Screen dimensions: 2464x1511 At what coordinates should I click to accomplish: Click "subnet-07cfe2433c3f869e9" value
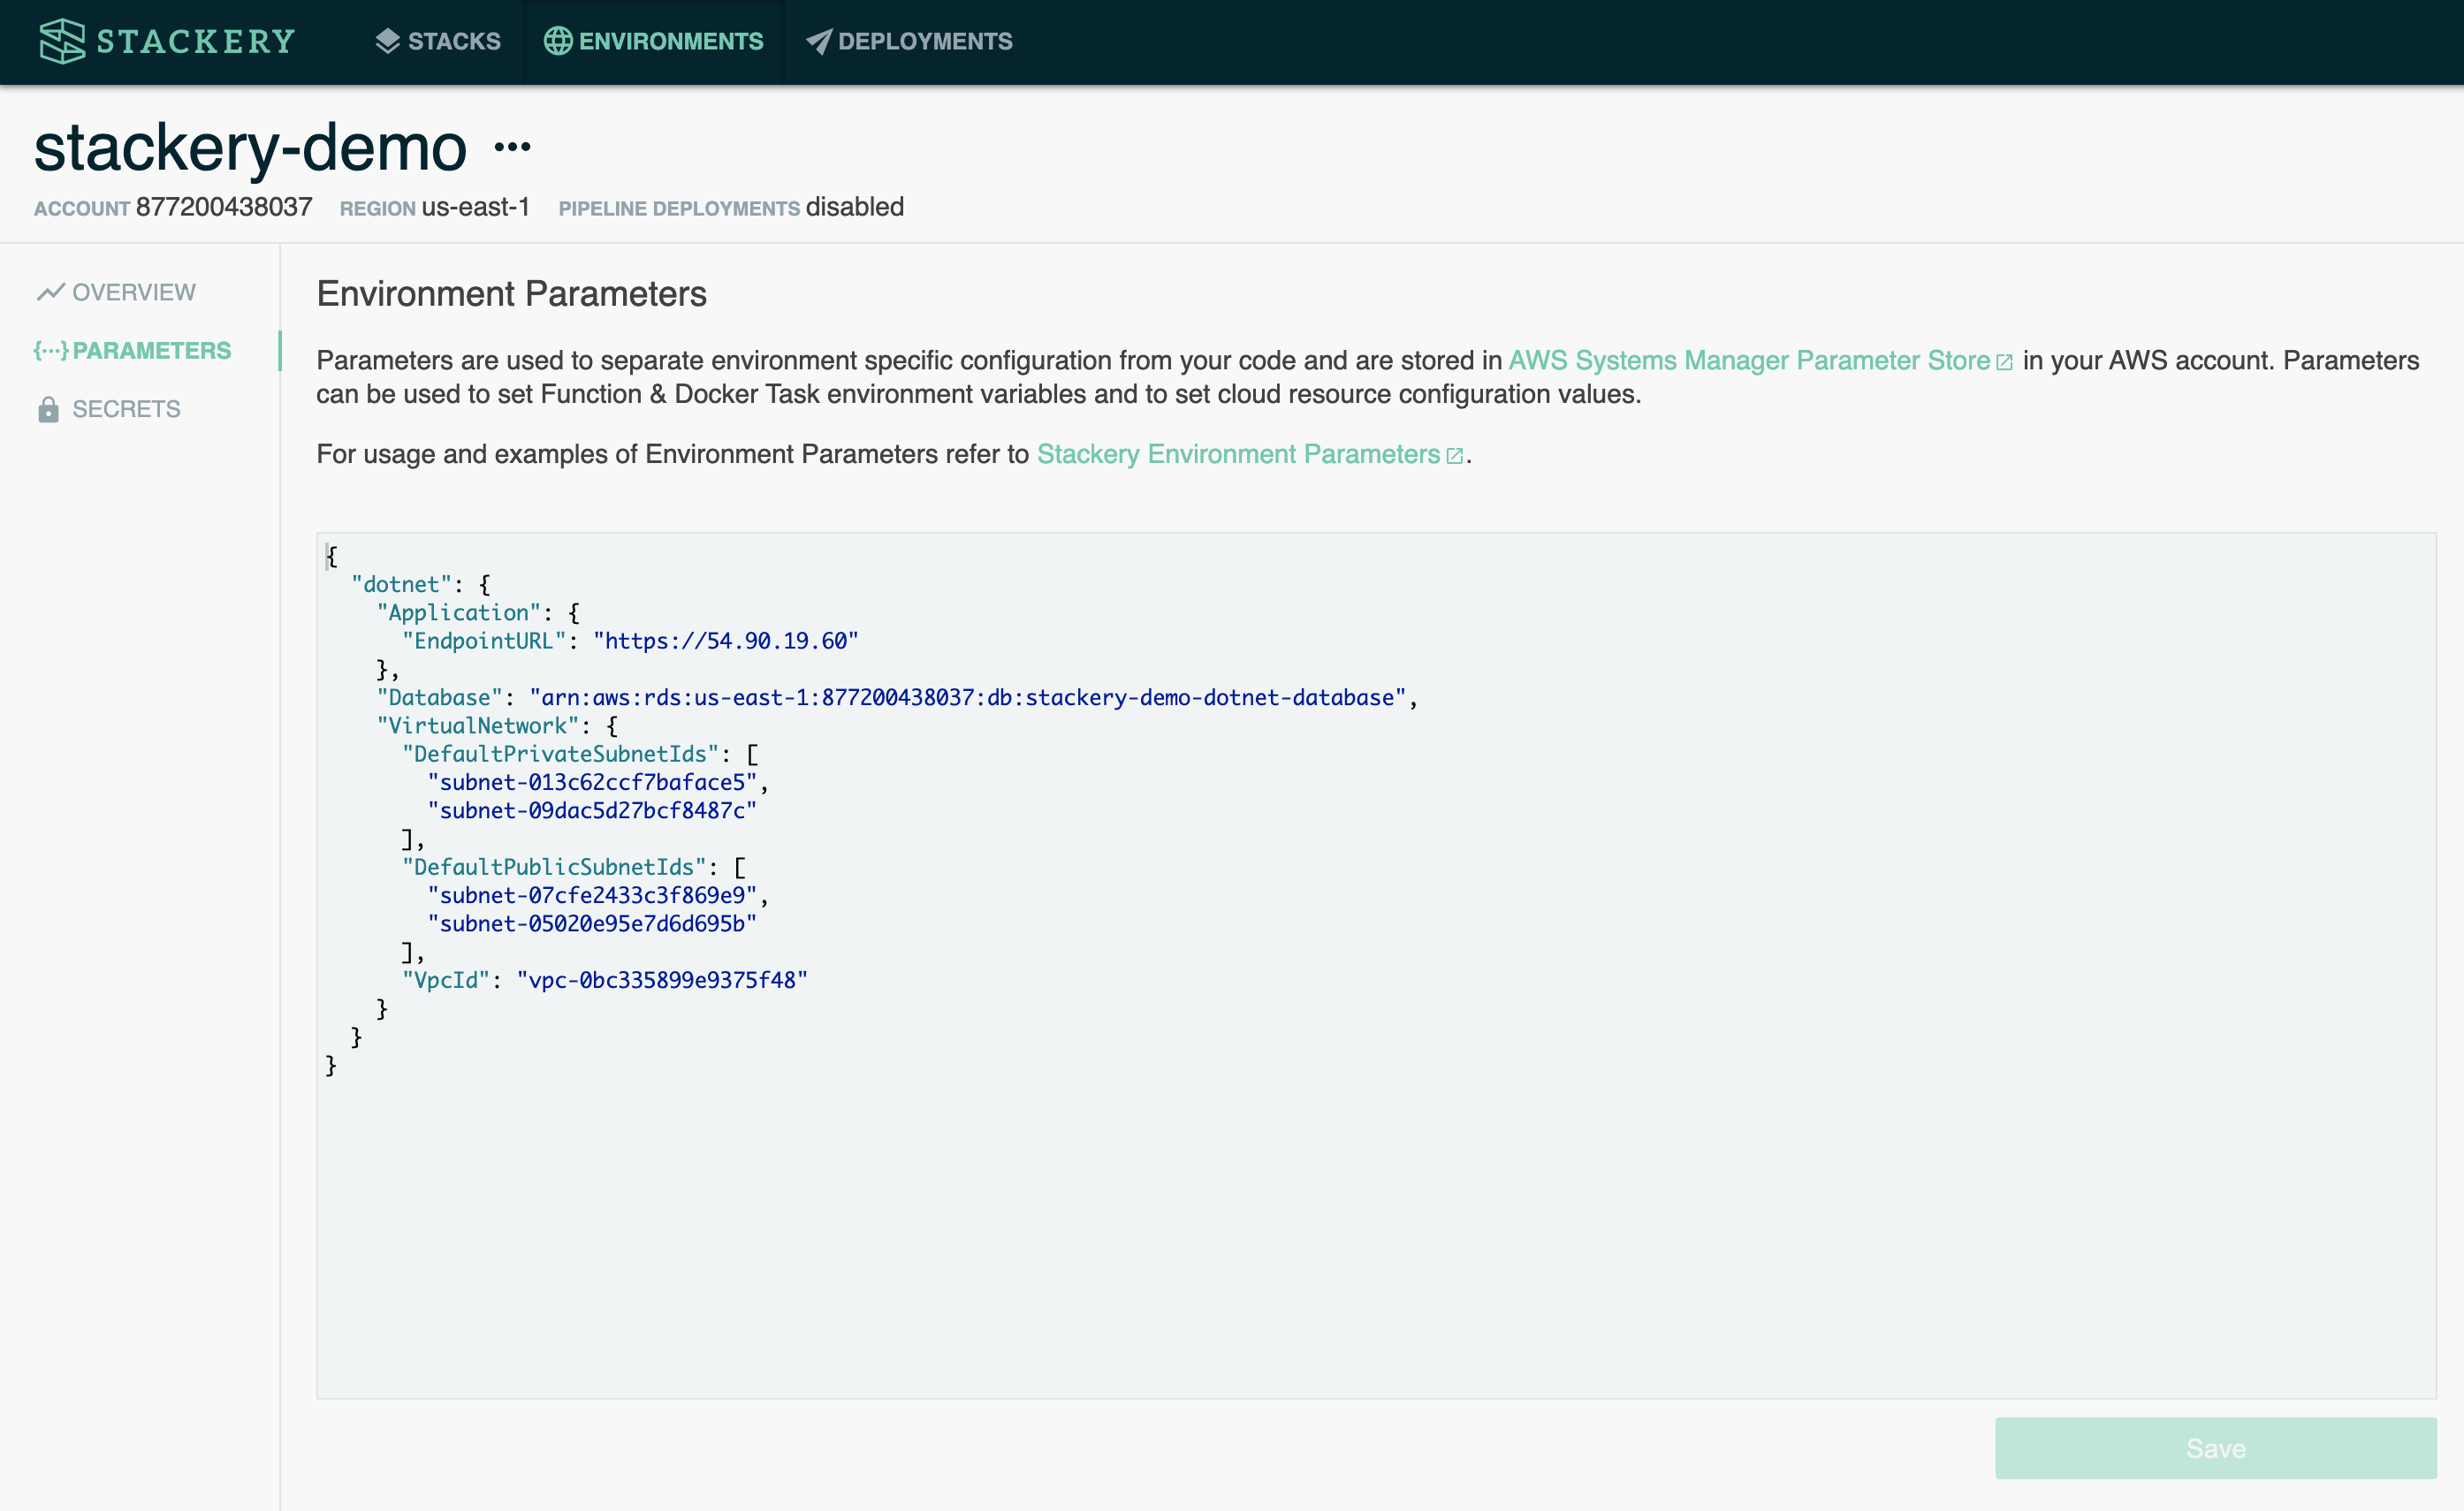[593, 895]
